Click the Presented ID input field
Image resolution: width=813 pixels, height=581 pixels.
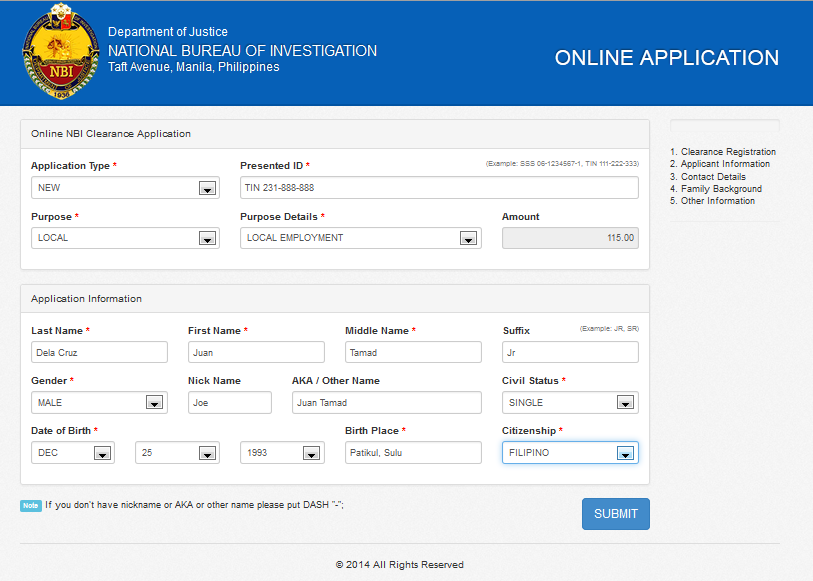(439, 188)
